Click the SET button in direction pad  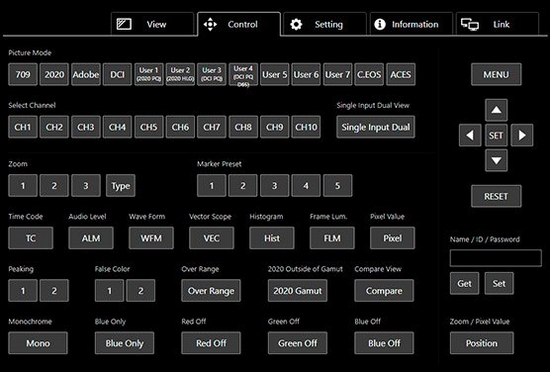click(x=496, y=135)
